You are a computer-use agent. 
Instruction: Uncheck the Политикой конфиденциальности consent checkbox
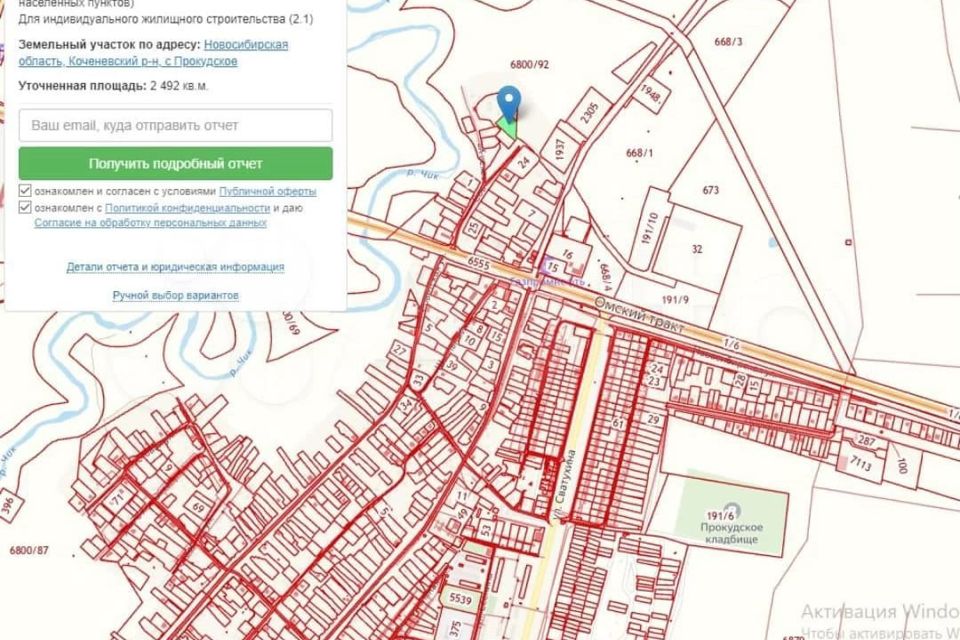coord(25,208)
